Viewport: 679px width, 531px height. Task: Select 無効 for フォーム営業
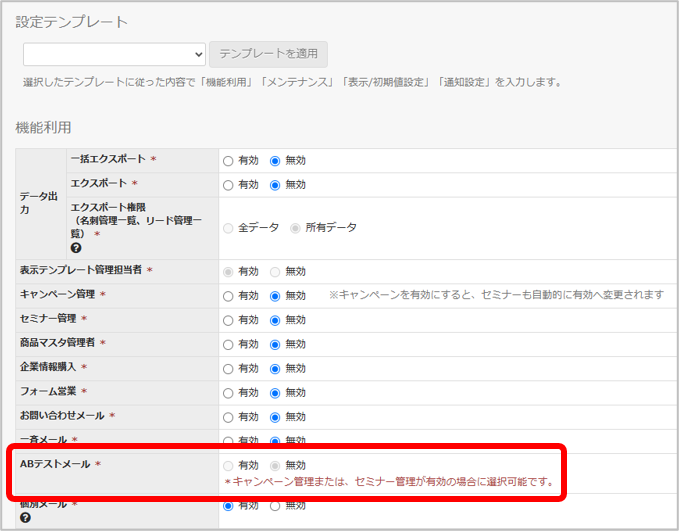coord(275,393)
